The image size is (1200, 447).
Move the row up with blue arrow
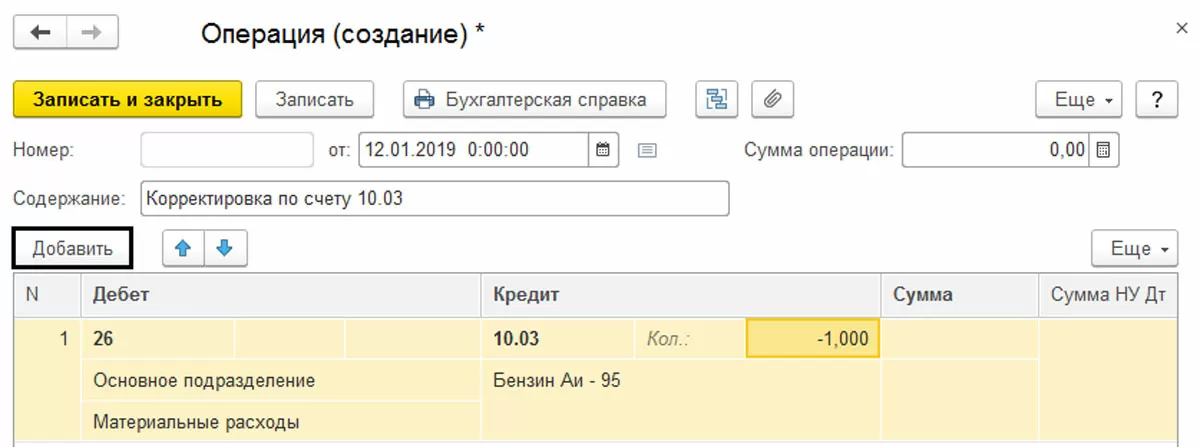pos(183,249)
